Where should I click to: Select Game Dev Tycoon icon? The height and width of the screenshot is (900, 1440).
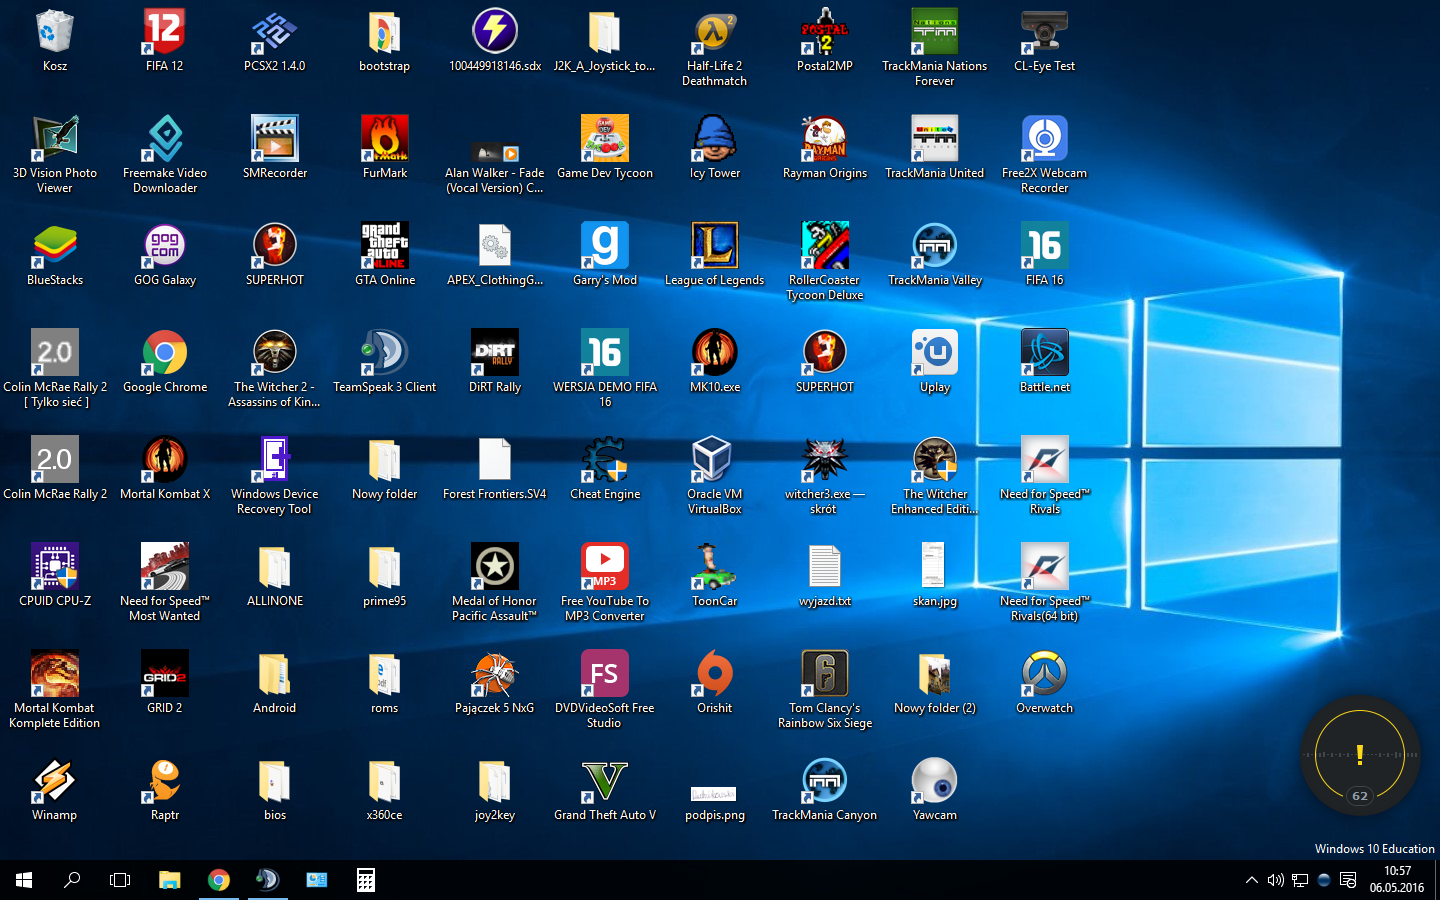click(605, 139)
